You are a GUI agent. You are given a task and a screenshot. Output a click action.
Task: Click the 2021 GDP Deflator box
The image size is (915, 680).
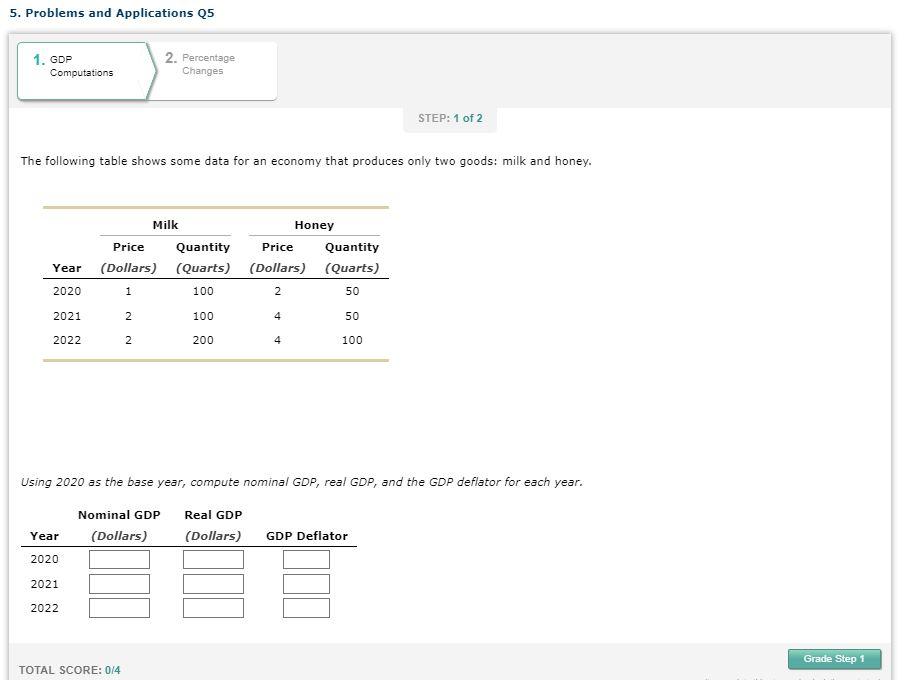pyautogui.click(x=306, y=584)
